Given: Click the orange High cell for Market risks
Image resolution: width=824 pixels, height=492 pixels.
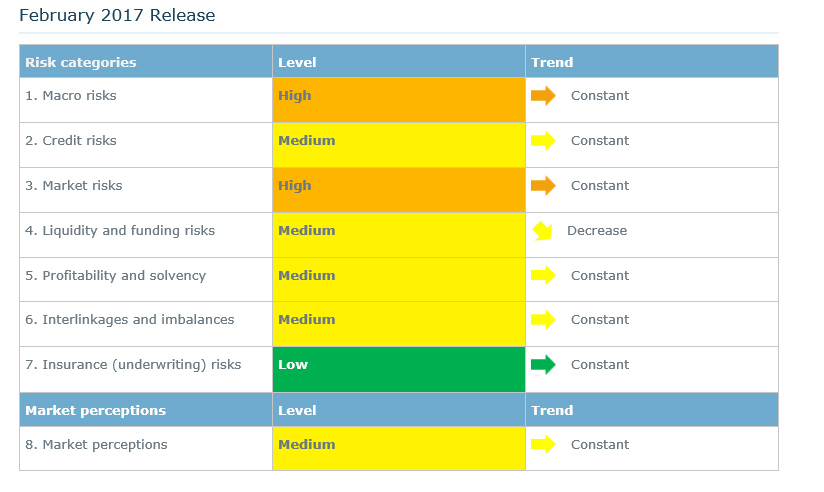Looking at the screenshot, I should click(398, 190).
